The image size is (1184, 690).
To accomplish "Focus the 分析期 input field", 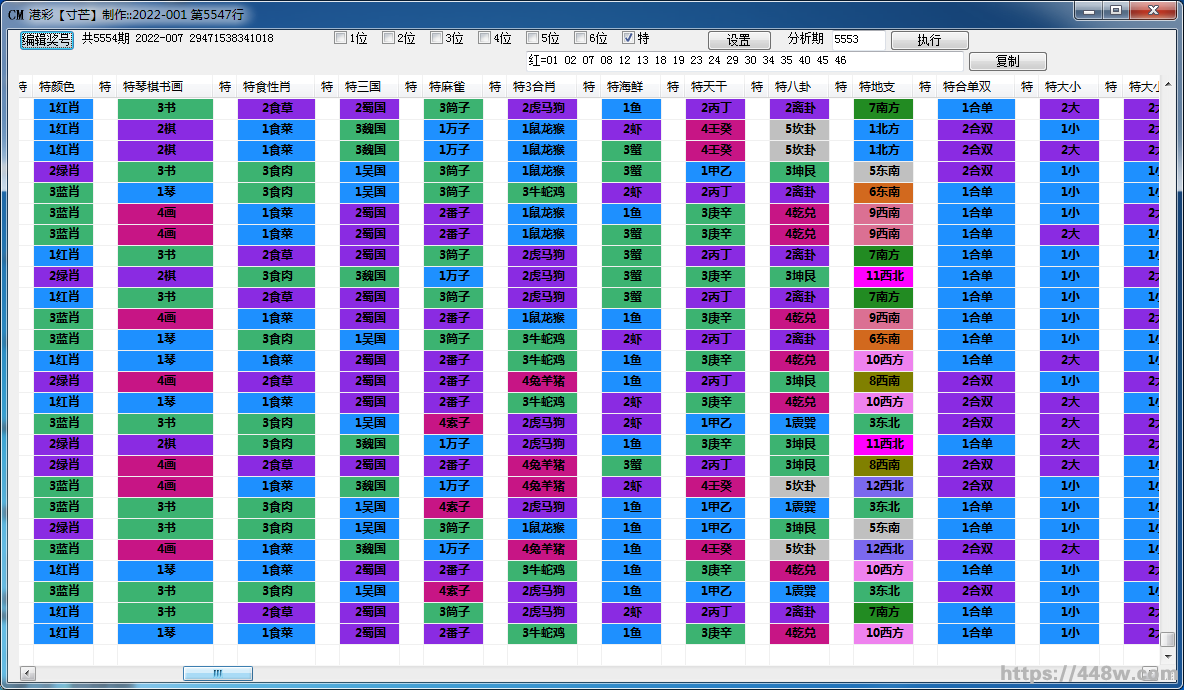I will (x=857, y=40).
